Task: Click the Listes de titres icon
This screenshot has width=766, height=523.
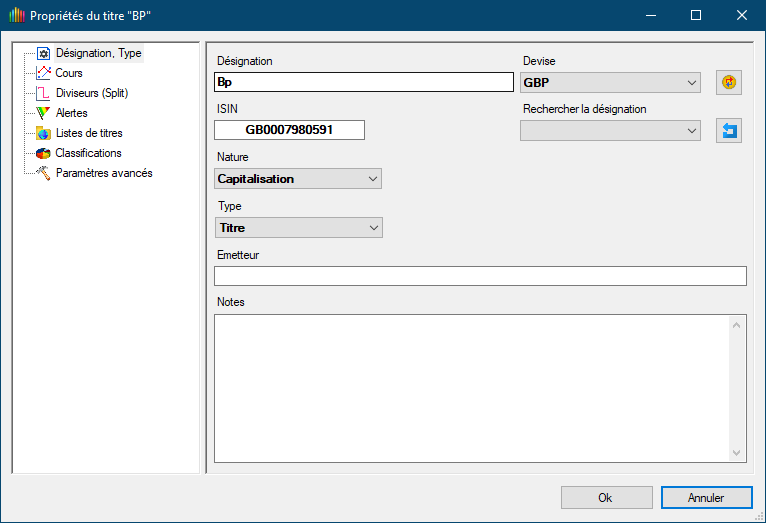Action: click(43, 133)
